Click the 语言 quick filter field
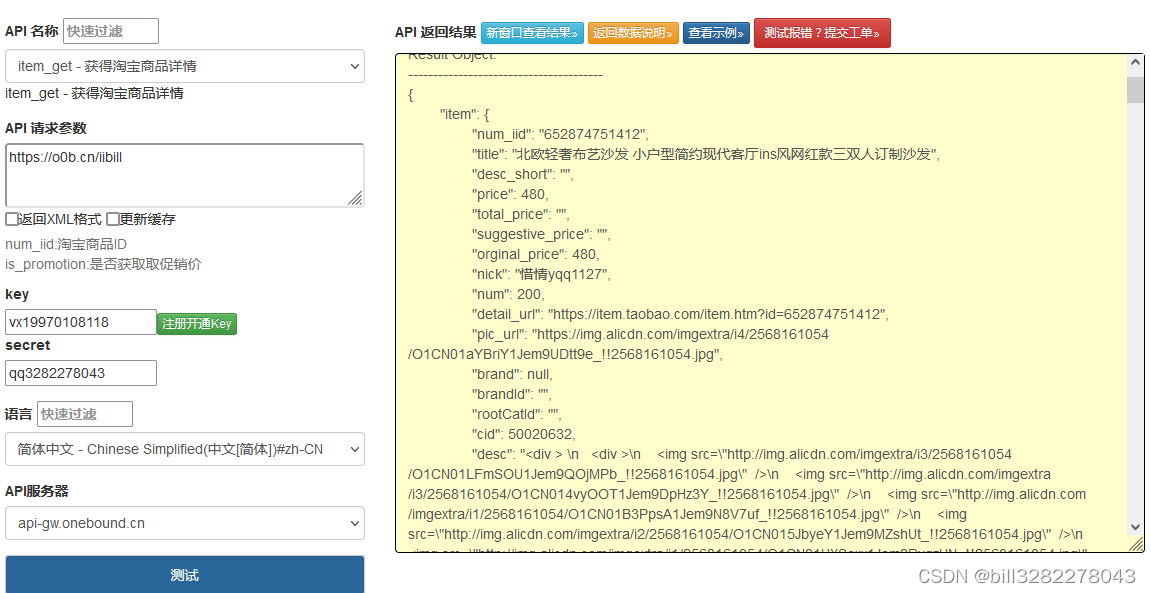 click(85, 414)
